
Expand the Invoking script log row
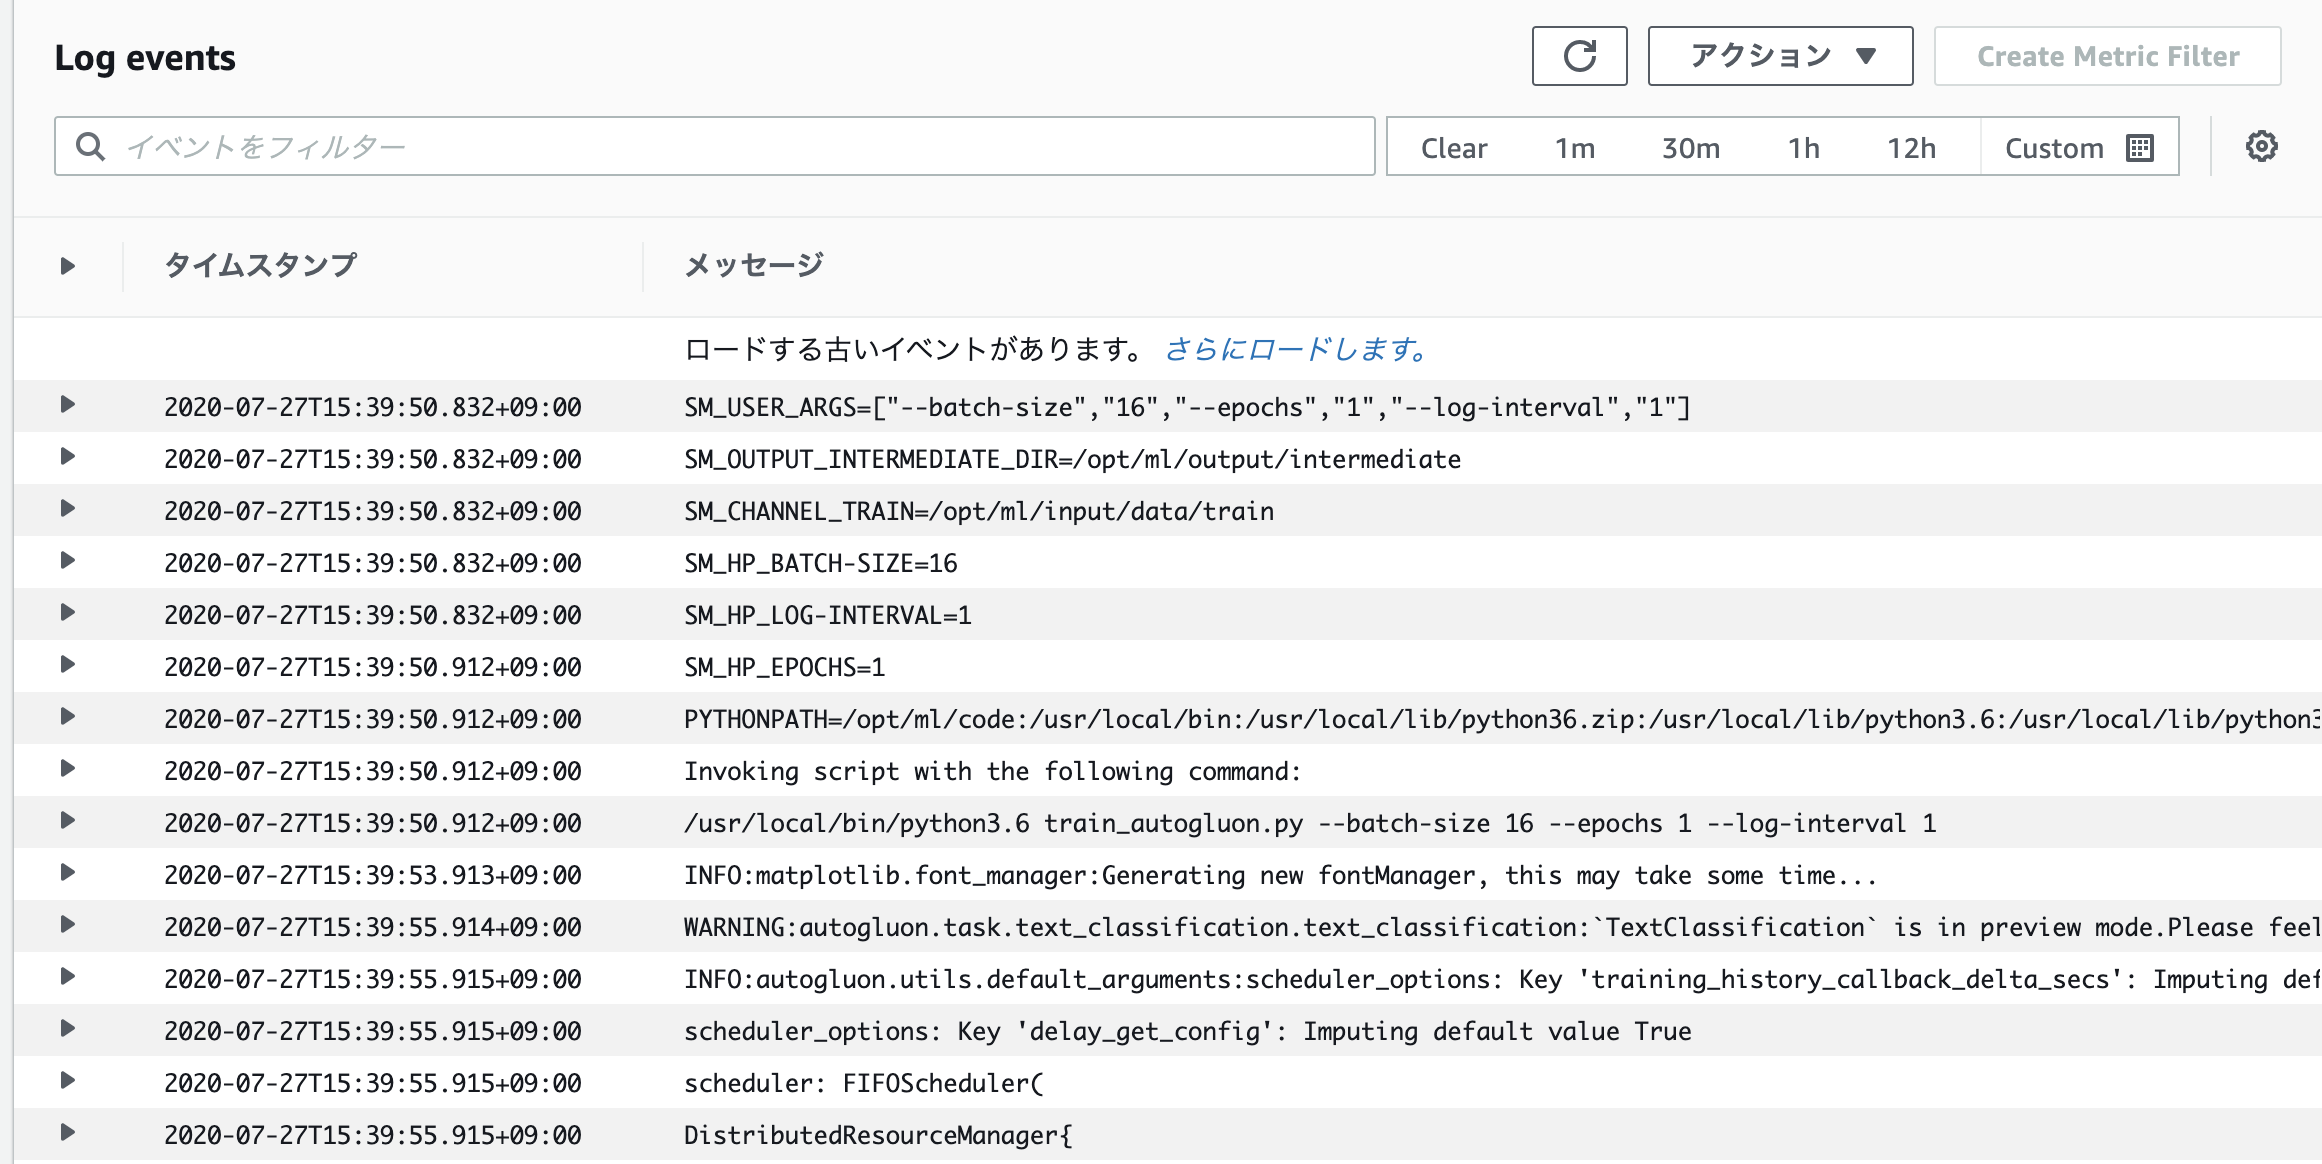coord(67,769)
